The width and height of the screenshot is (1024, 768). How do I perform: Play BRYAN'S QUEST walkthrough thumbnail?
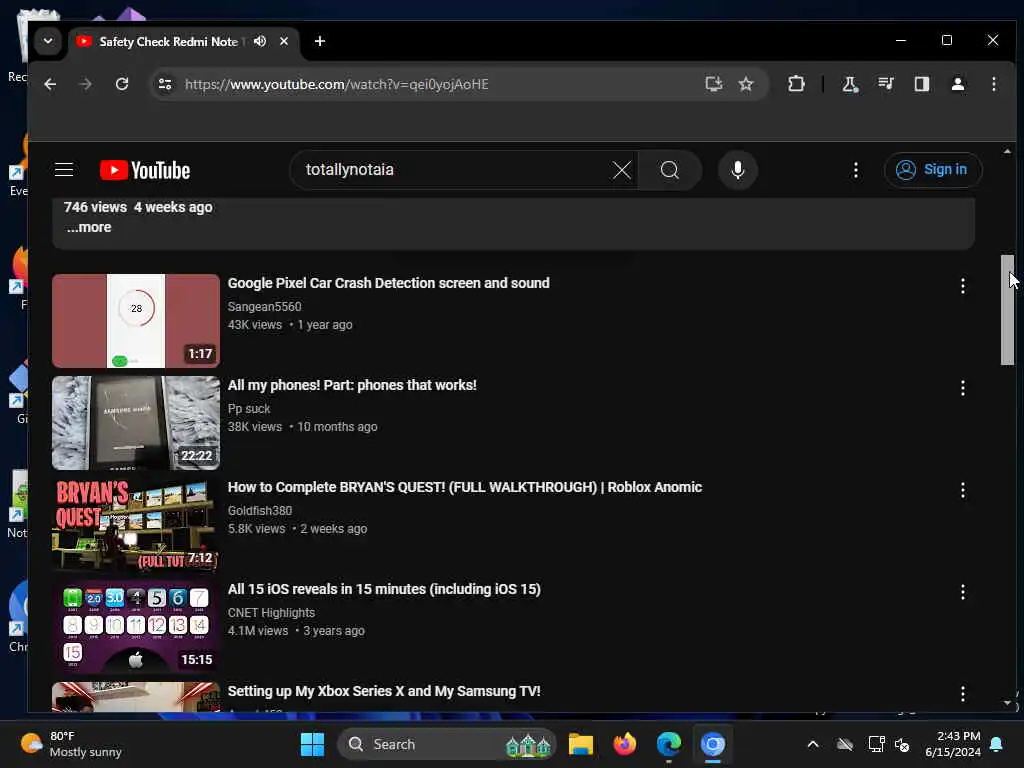[136, 524]
